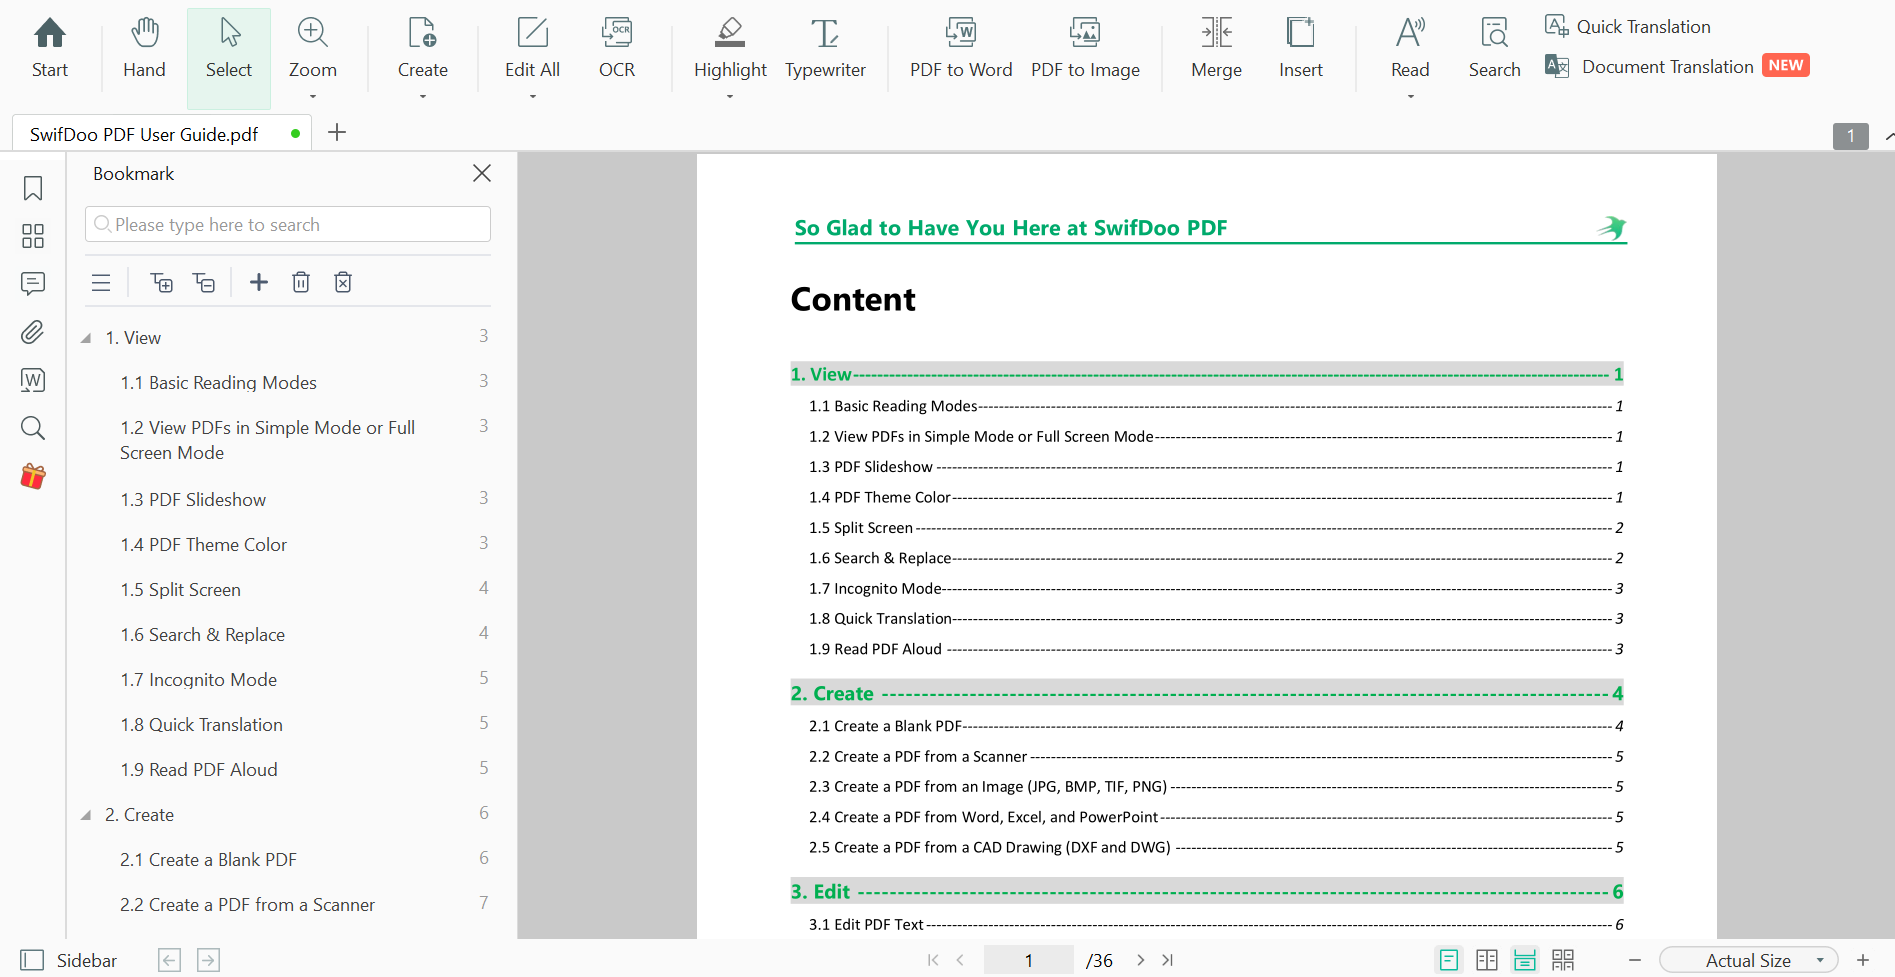Enable continuous scrolling view mode
Screen dimensions: 1895x977
[1525, 960]
